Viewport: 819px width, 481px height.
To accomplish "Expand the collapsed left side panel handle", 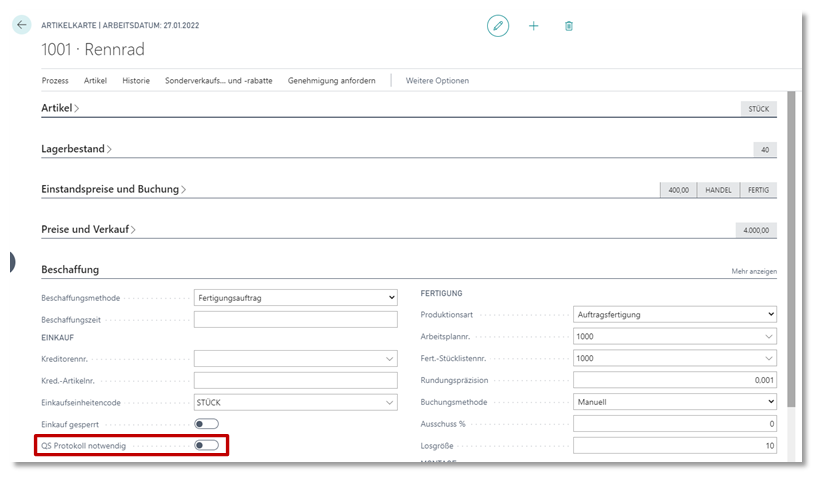I will click(12, 262).
